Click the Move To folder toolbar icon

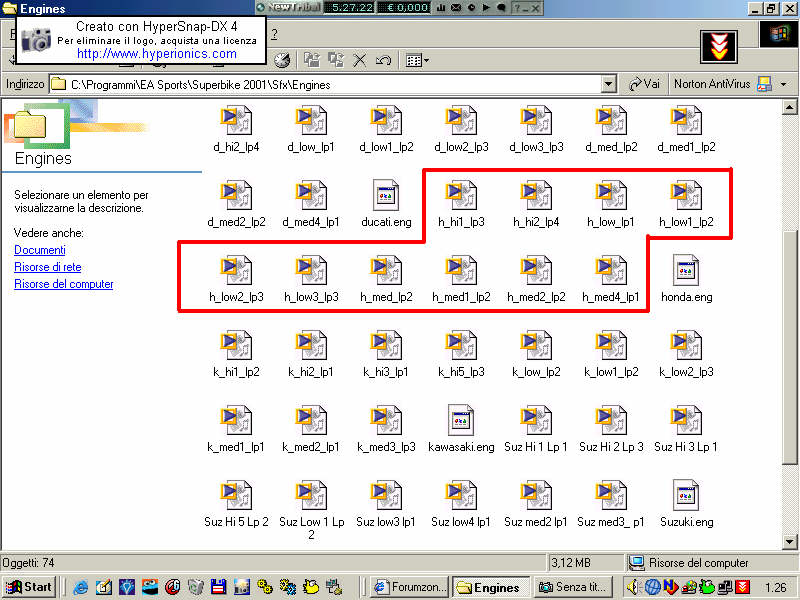tap(312, 60)
